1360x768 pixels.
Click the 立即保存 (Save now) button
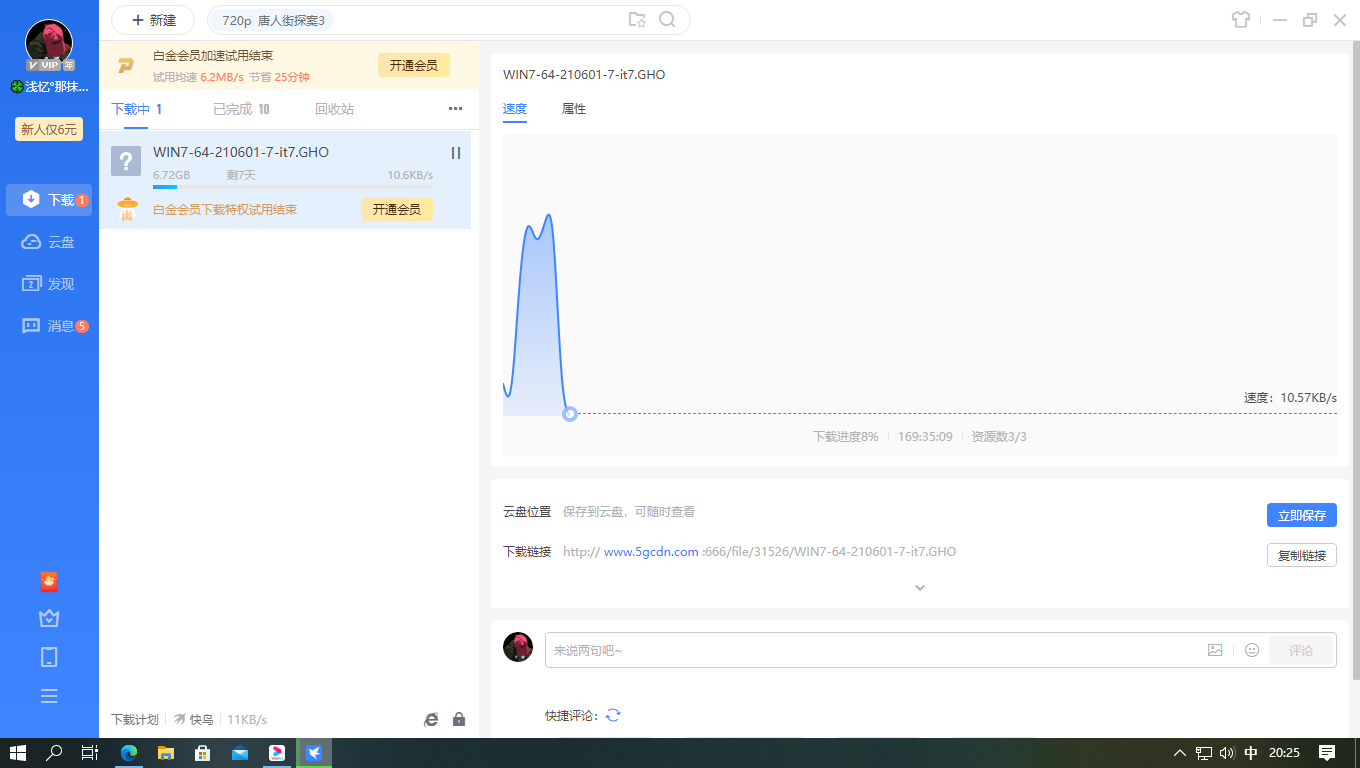click(1301, 516)
